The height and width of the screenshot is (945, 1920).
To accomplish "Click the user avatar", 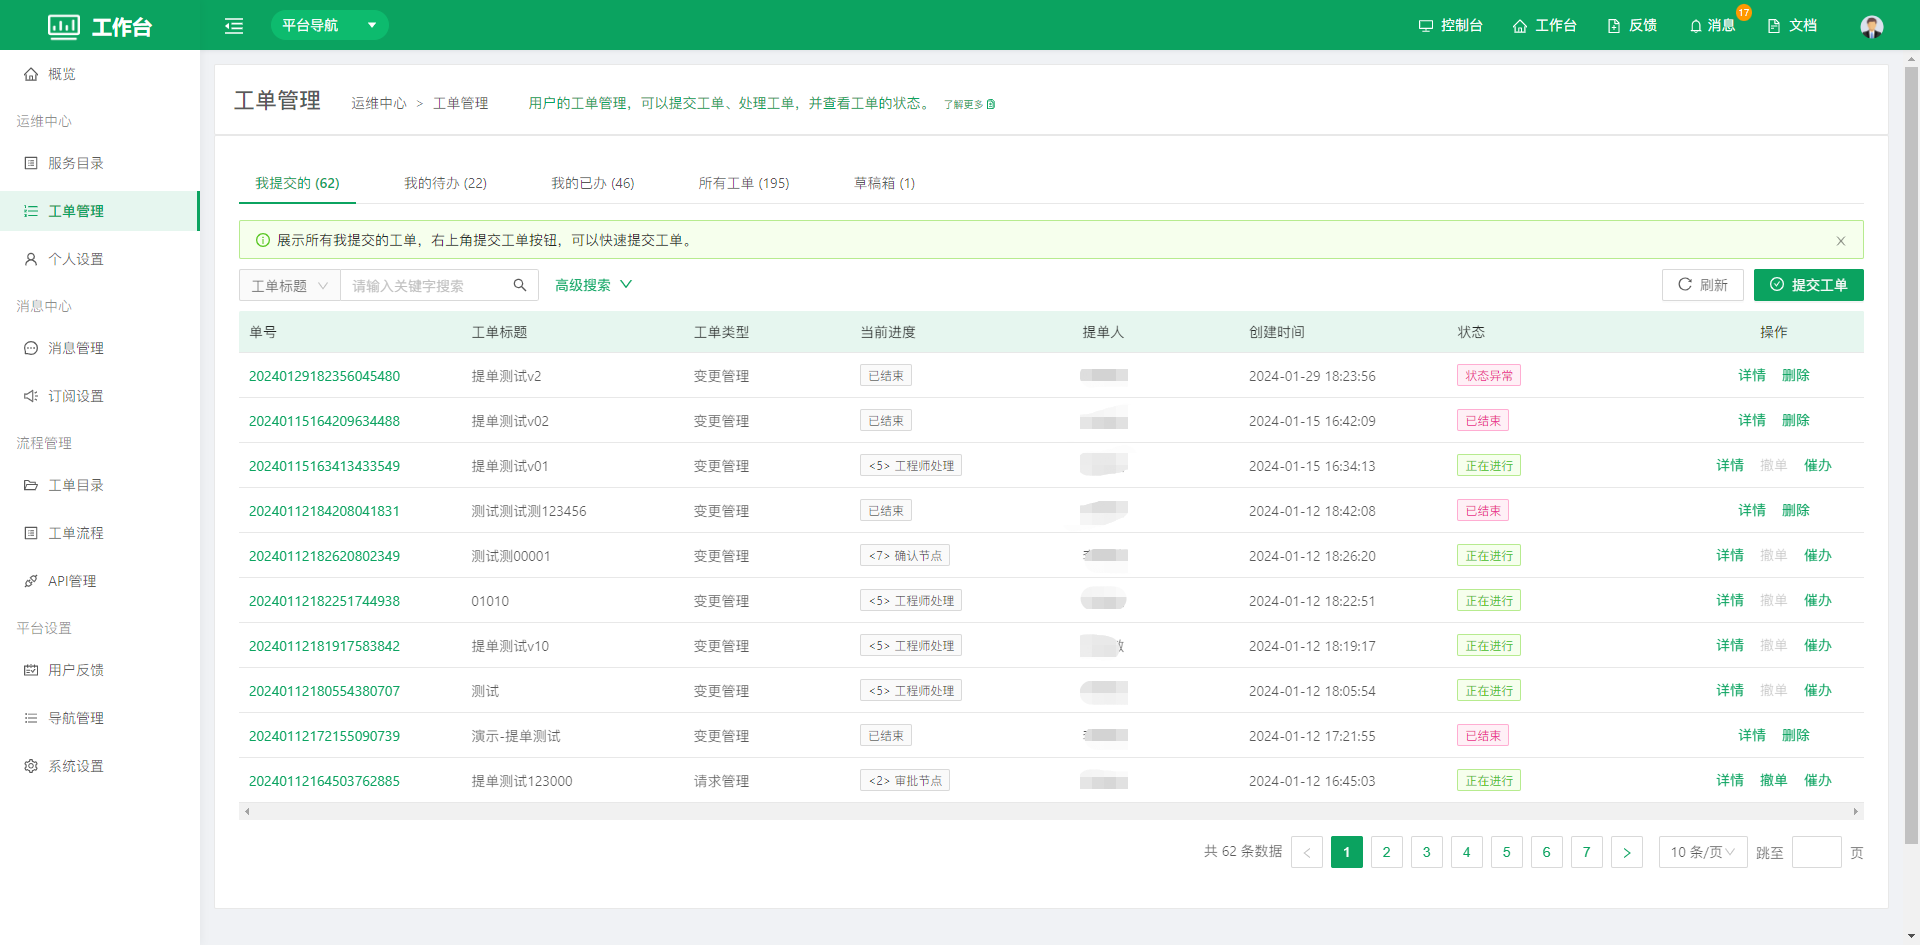I will [1872, 26].
